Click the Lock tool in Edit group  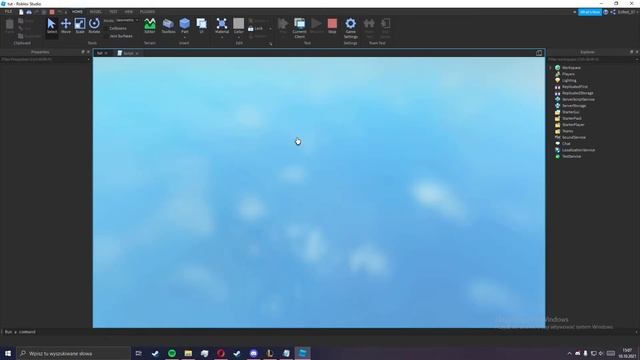pyautogui.click(x=256, y=29)
